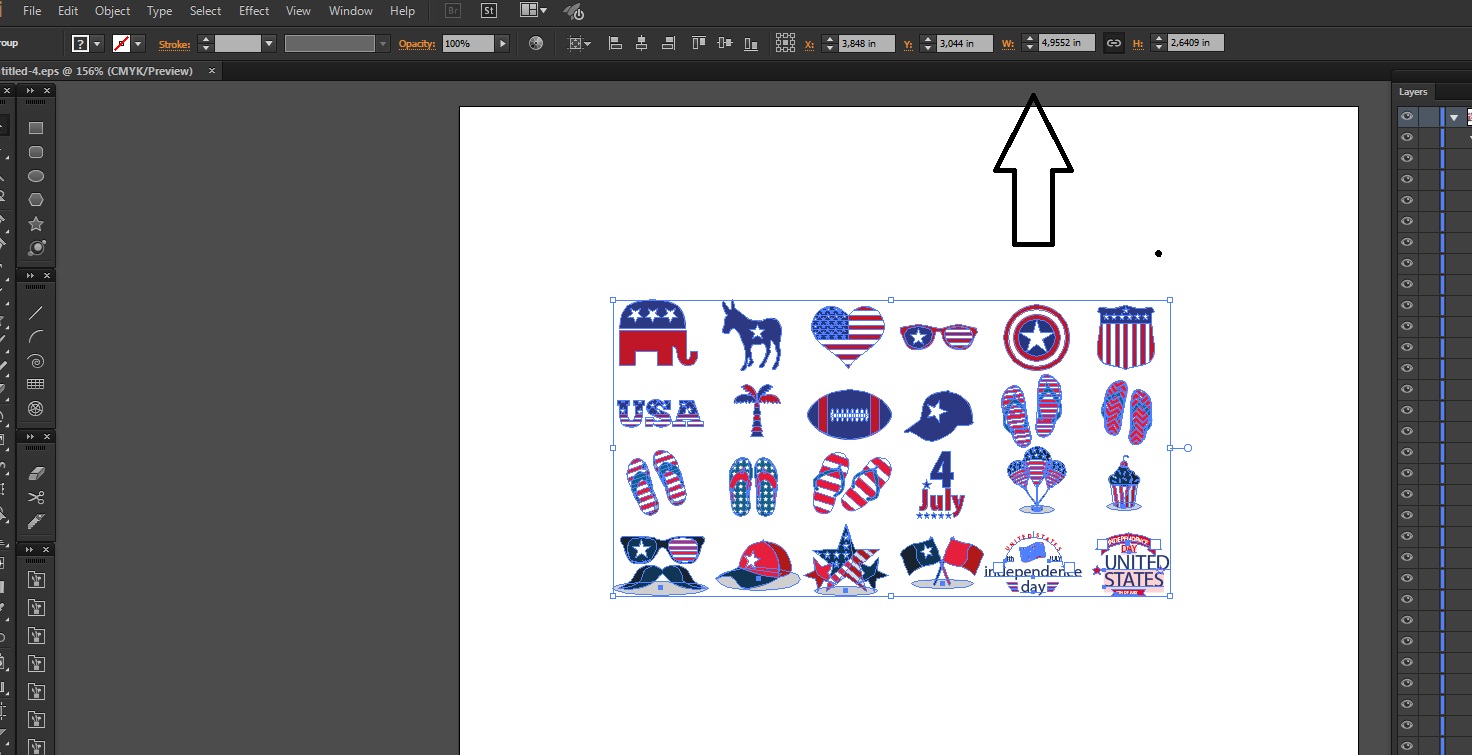Open the File menu
This screenshot has height=755, width=1472.
pyautogui.click(x=32, y=11)
